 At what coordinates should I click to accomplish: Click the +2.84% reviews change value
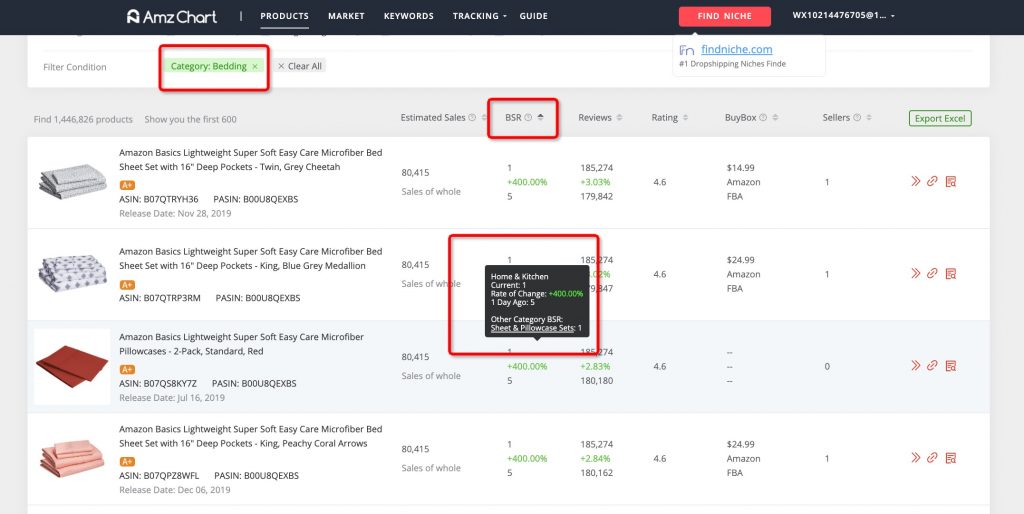point(595,458)
